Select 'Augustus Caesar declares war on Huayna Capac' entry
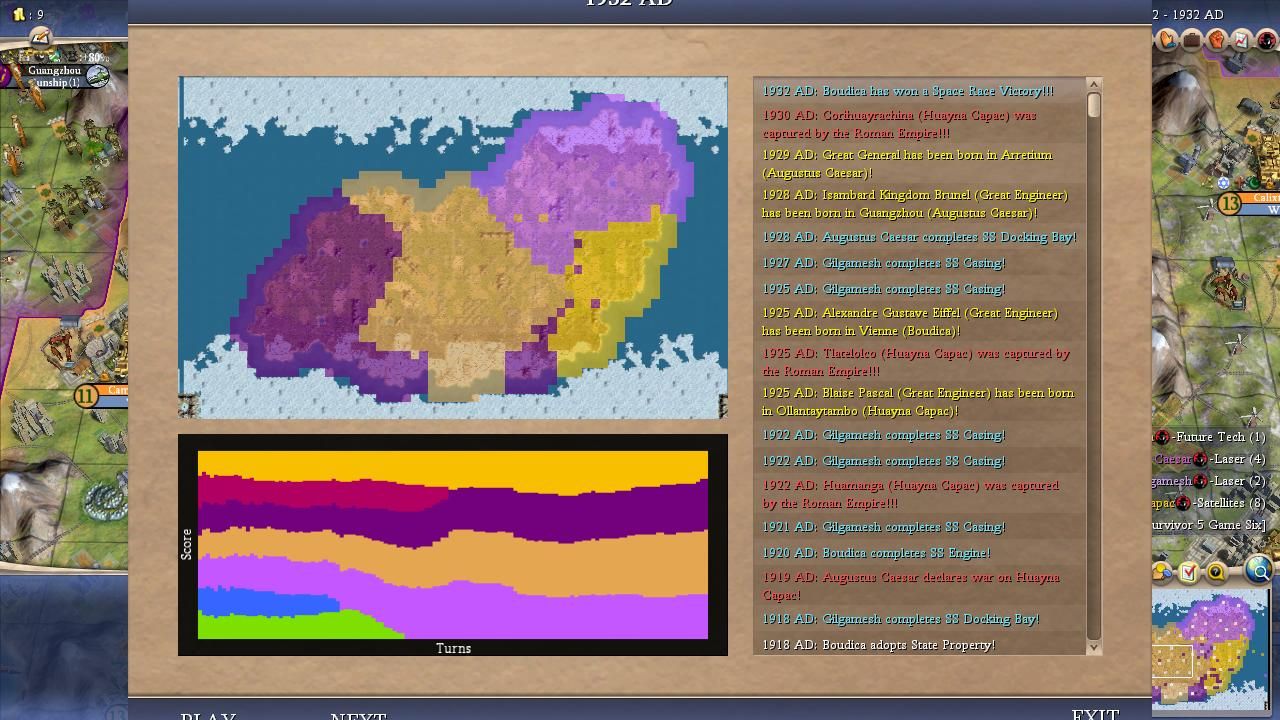This screenshot has height=720, width=1280. coord(919,586)
